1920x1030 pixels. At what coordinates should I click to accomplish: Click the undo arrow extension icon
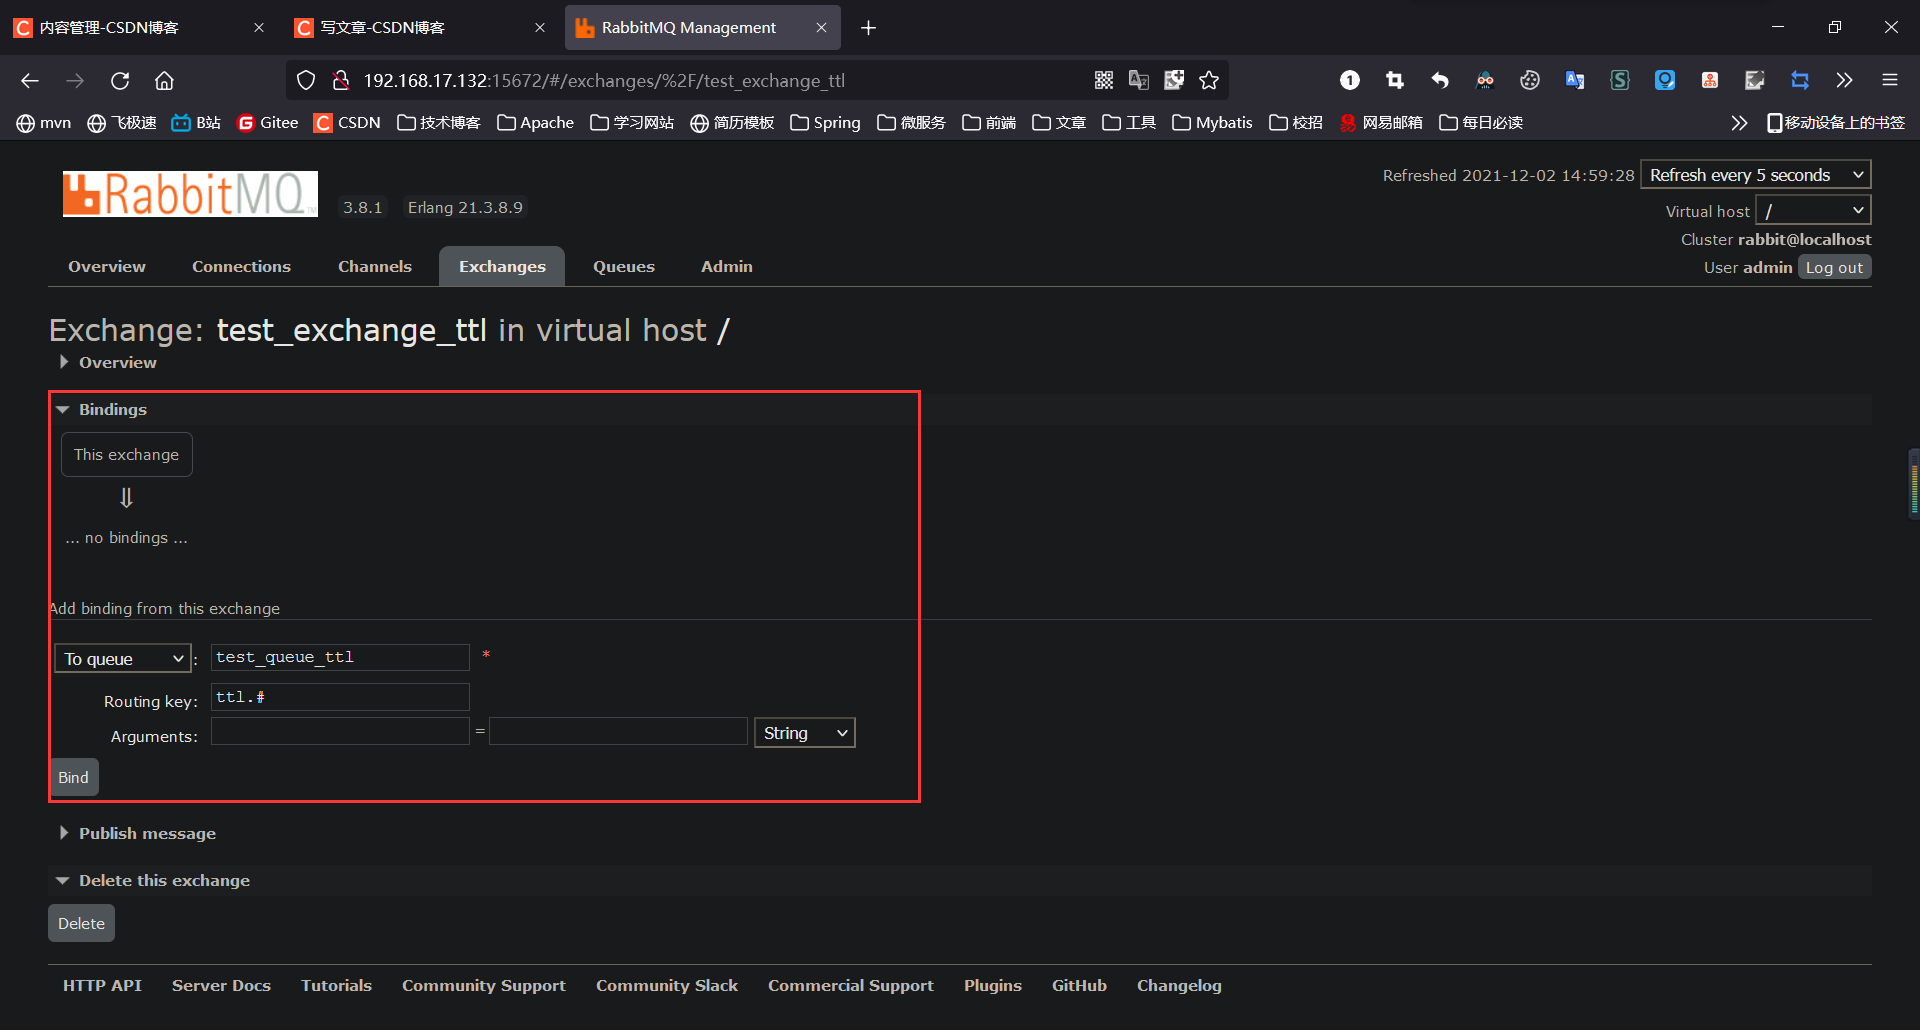point(1440,81)
